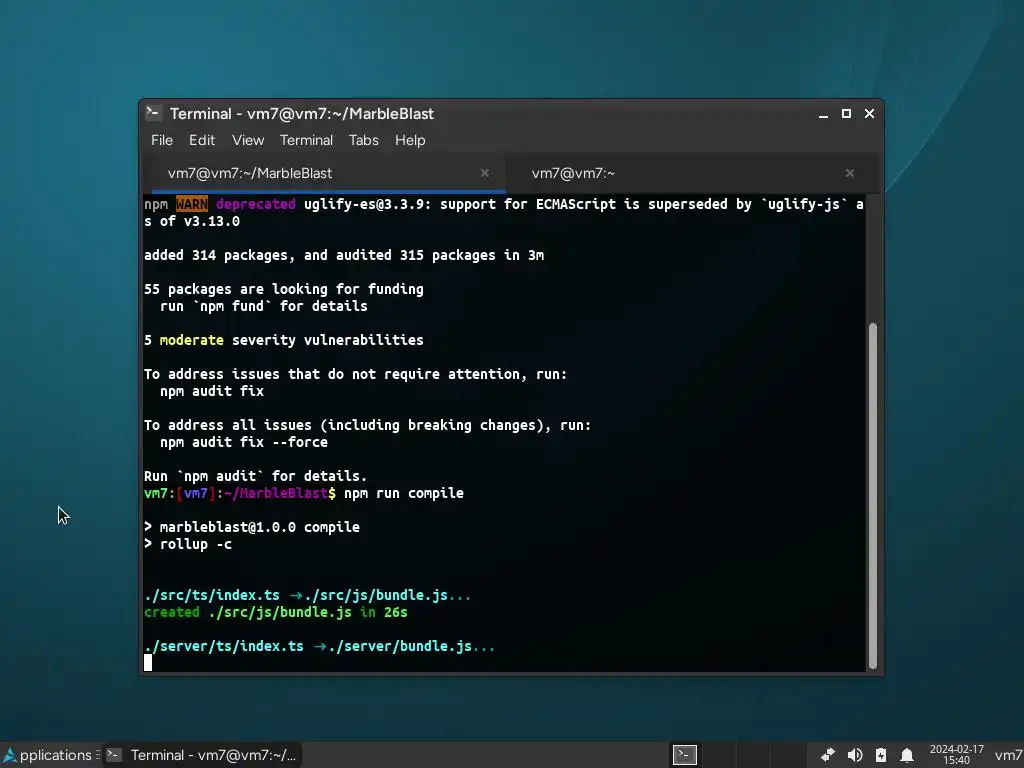Click the 'Run `npm audit` for details.' line

255,476
